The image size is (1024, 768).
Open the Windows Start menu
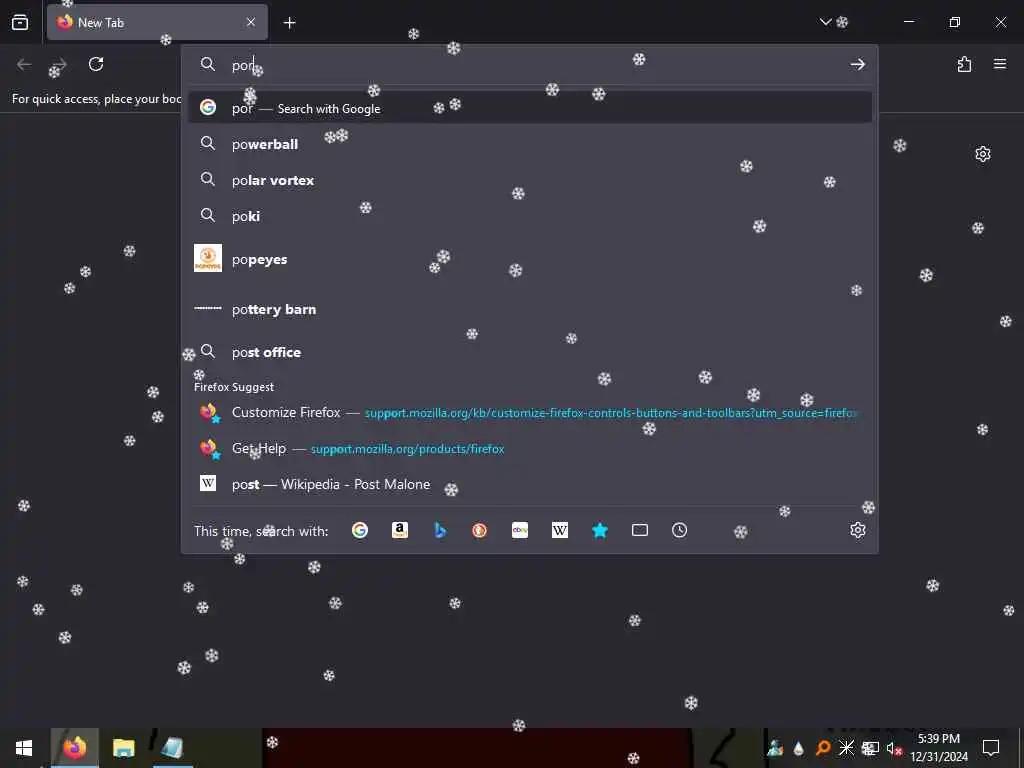24,748
